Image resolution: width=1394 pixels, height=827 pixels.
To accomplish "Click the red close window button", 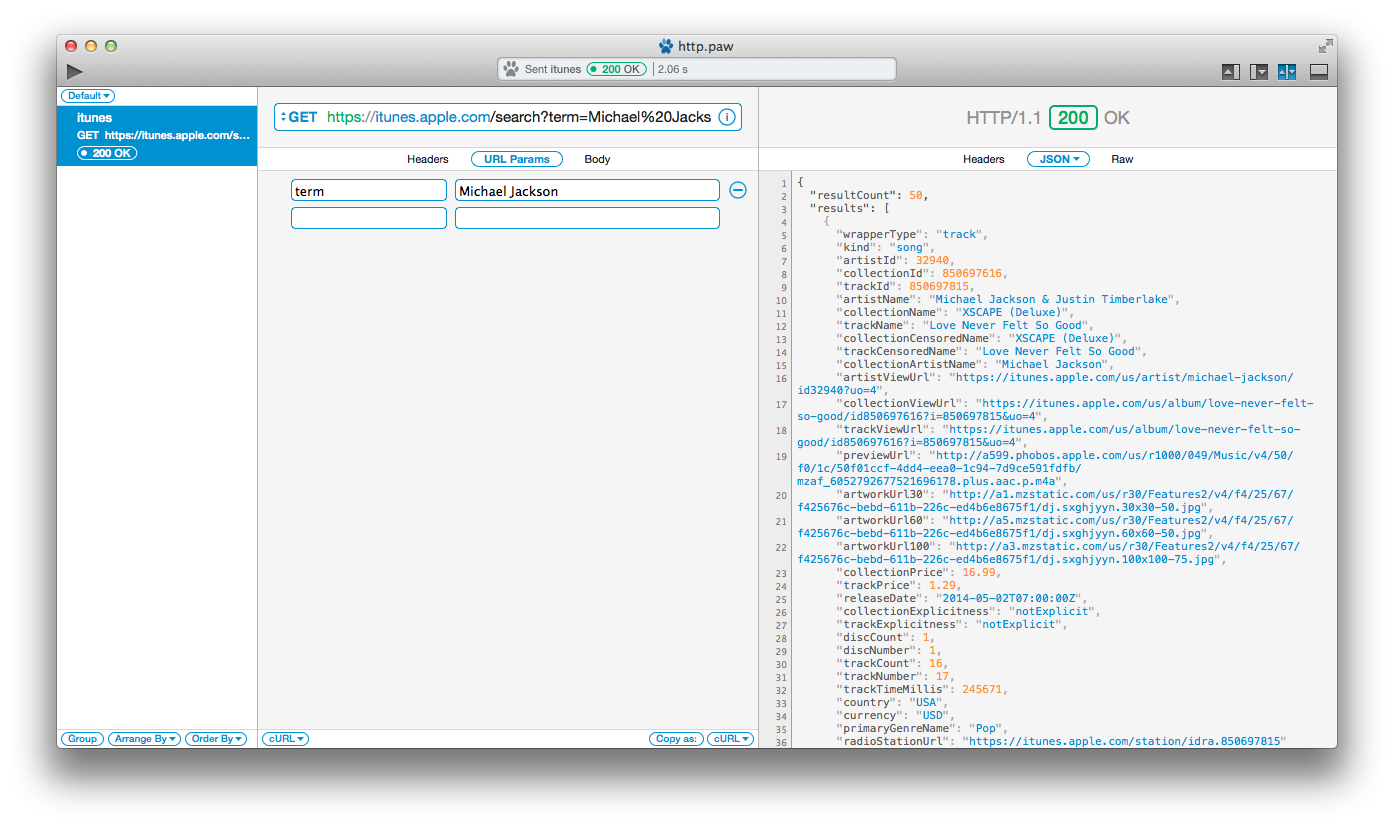I will click(71, 46).
